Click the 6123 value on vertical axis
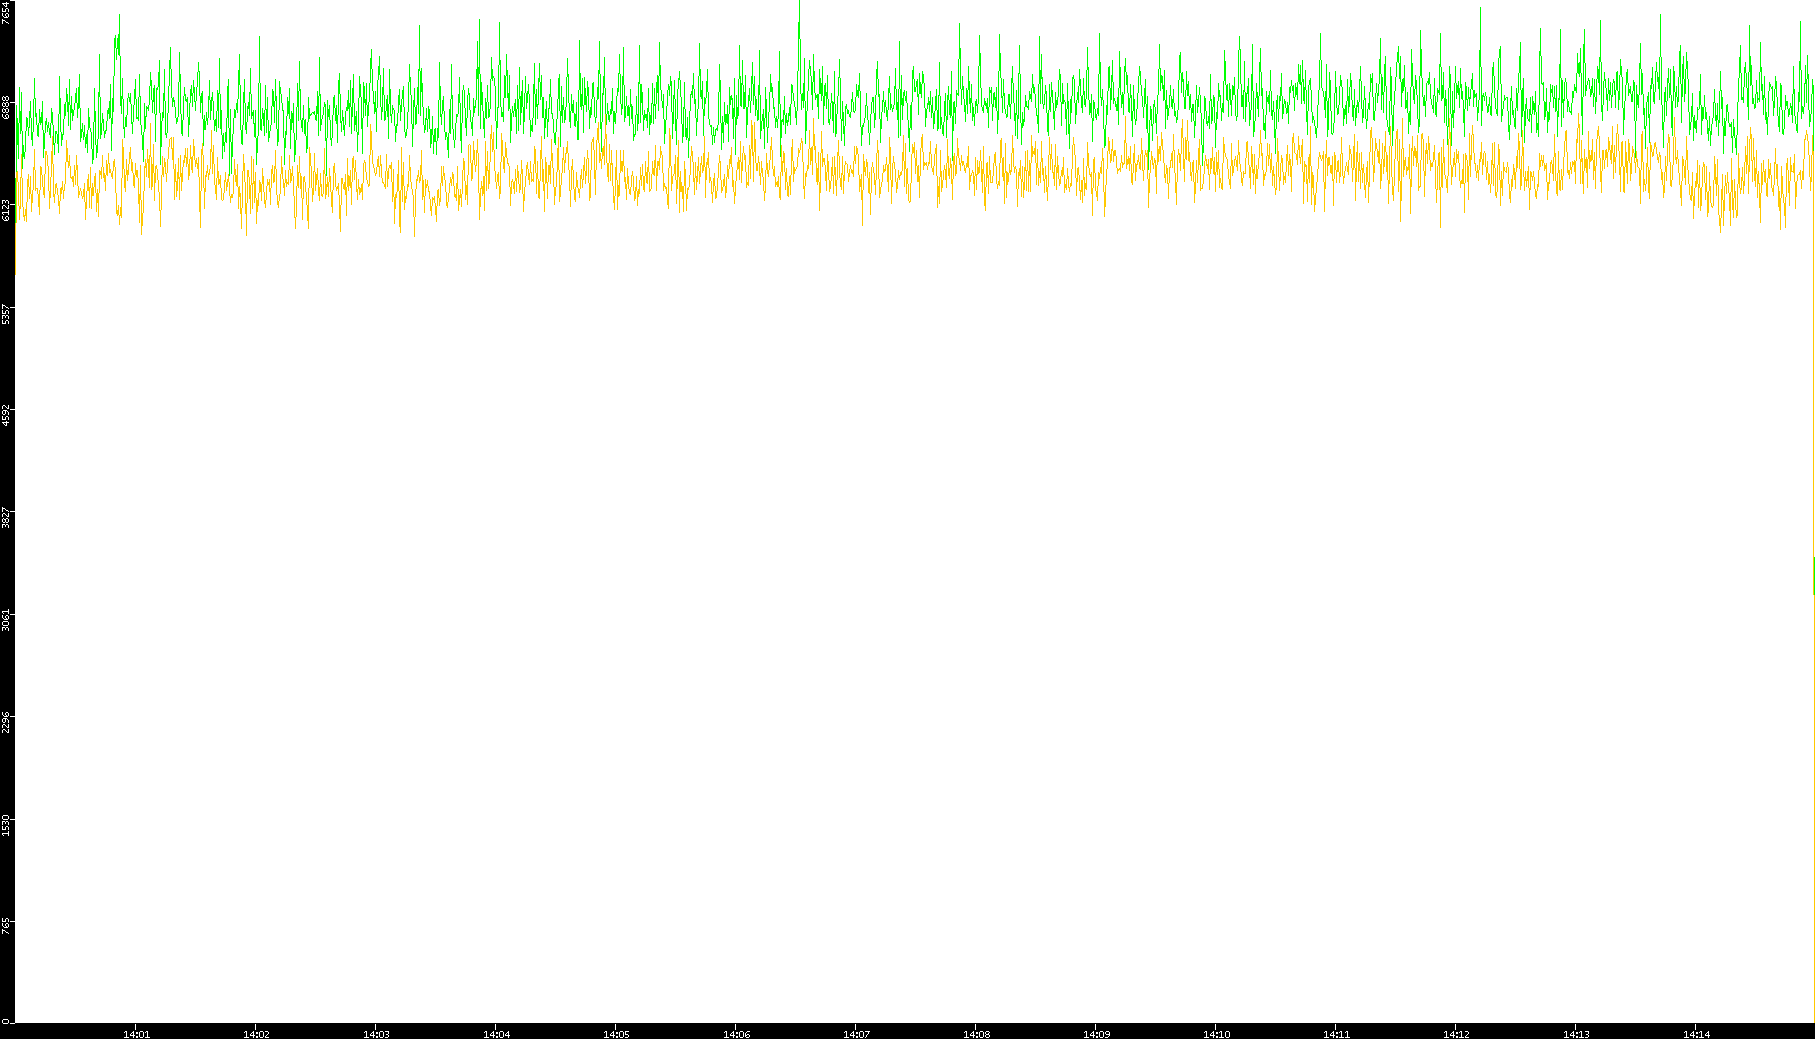This screenshot has width=1815, height=1039. (x=7, y=209)
